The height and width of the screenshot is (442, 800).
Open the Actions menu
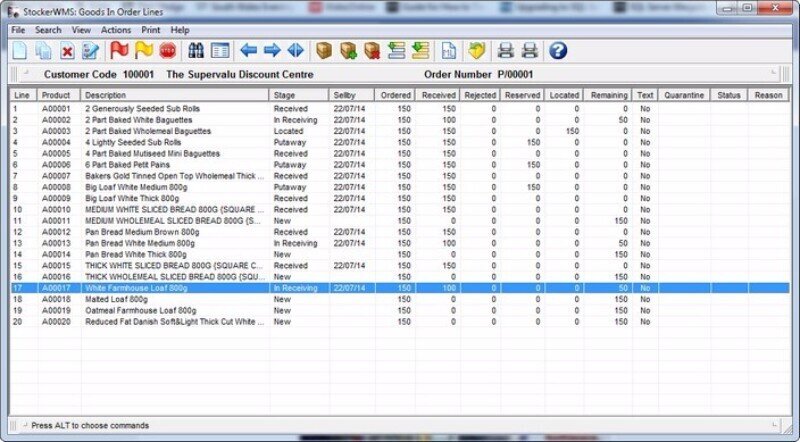tap(116, 30)
